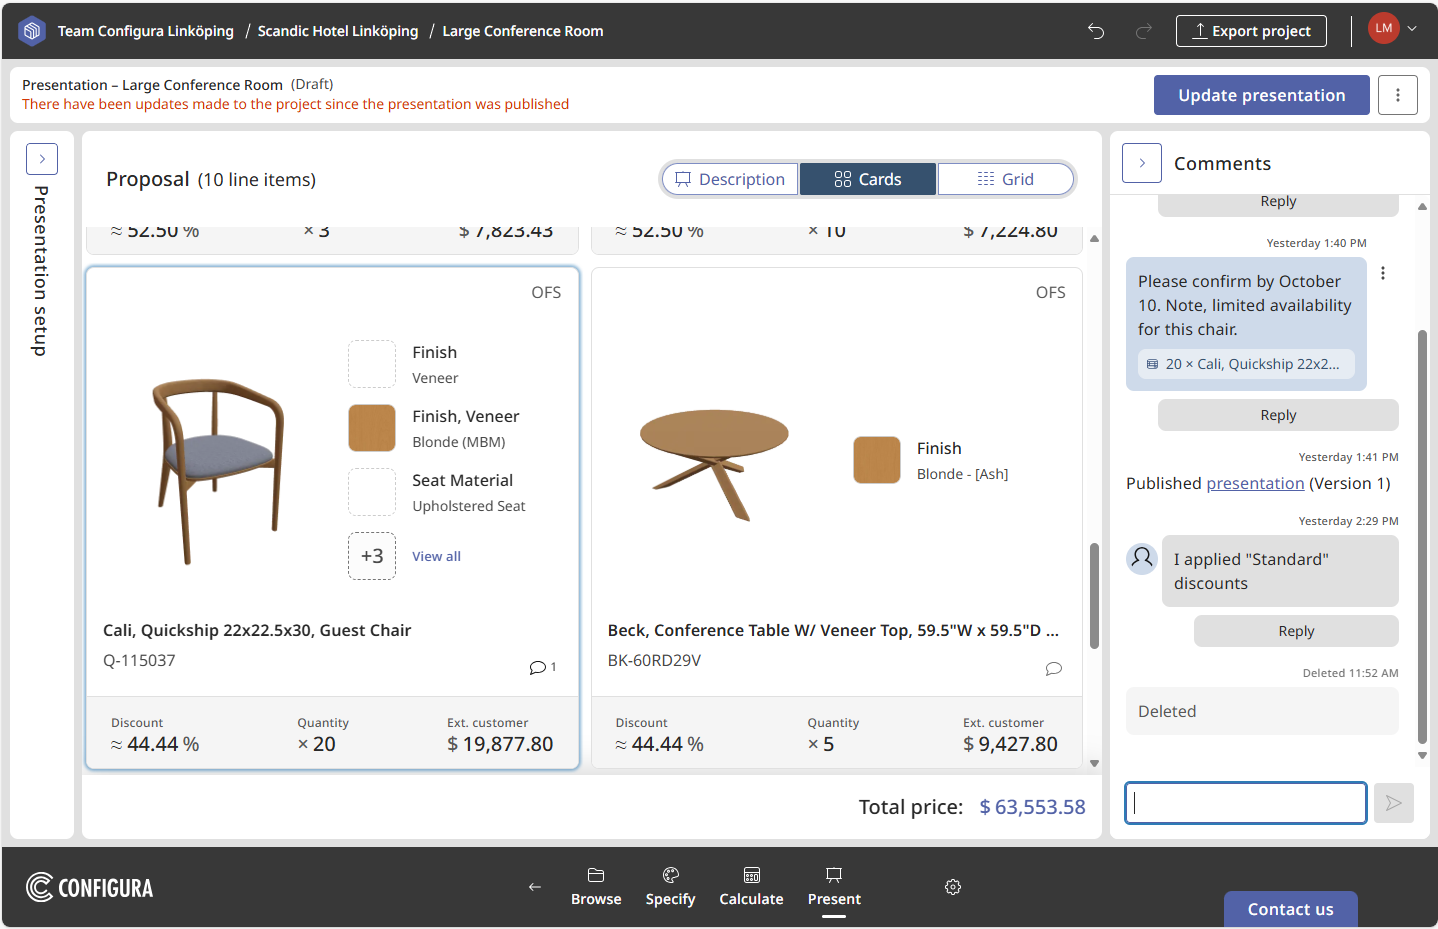Expand the Presentation setup panel

[42, 159]
